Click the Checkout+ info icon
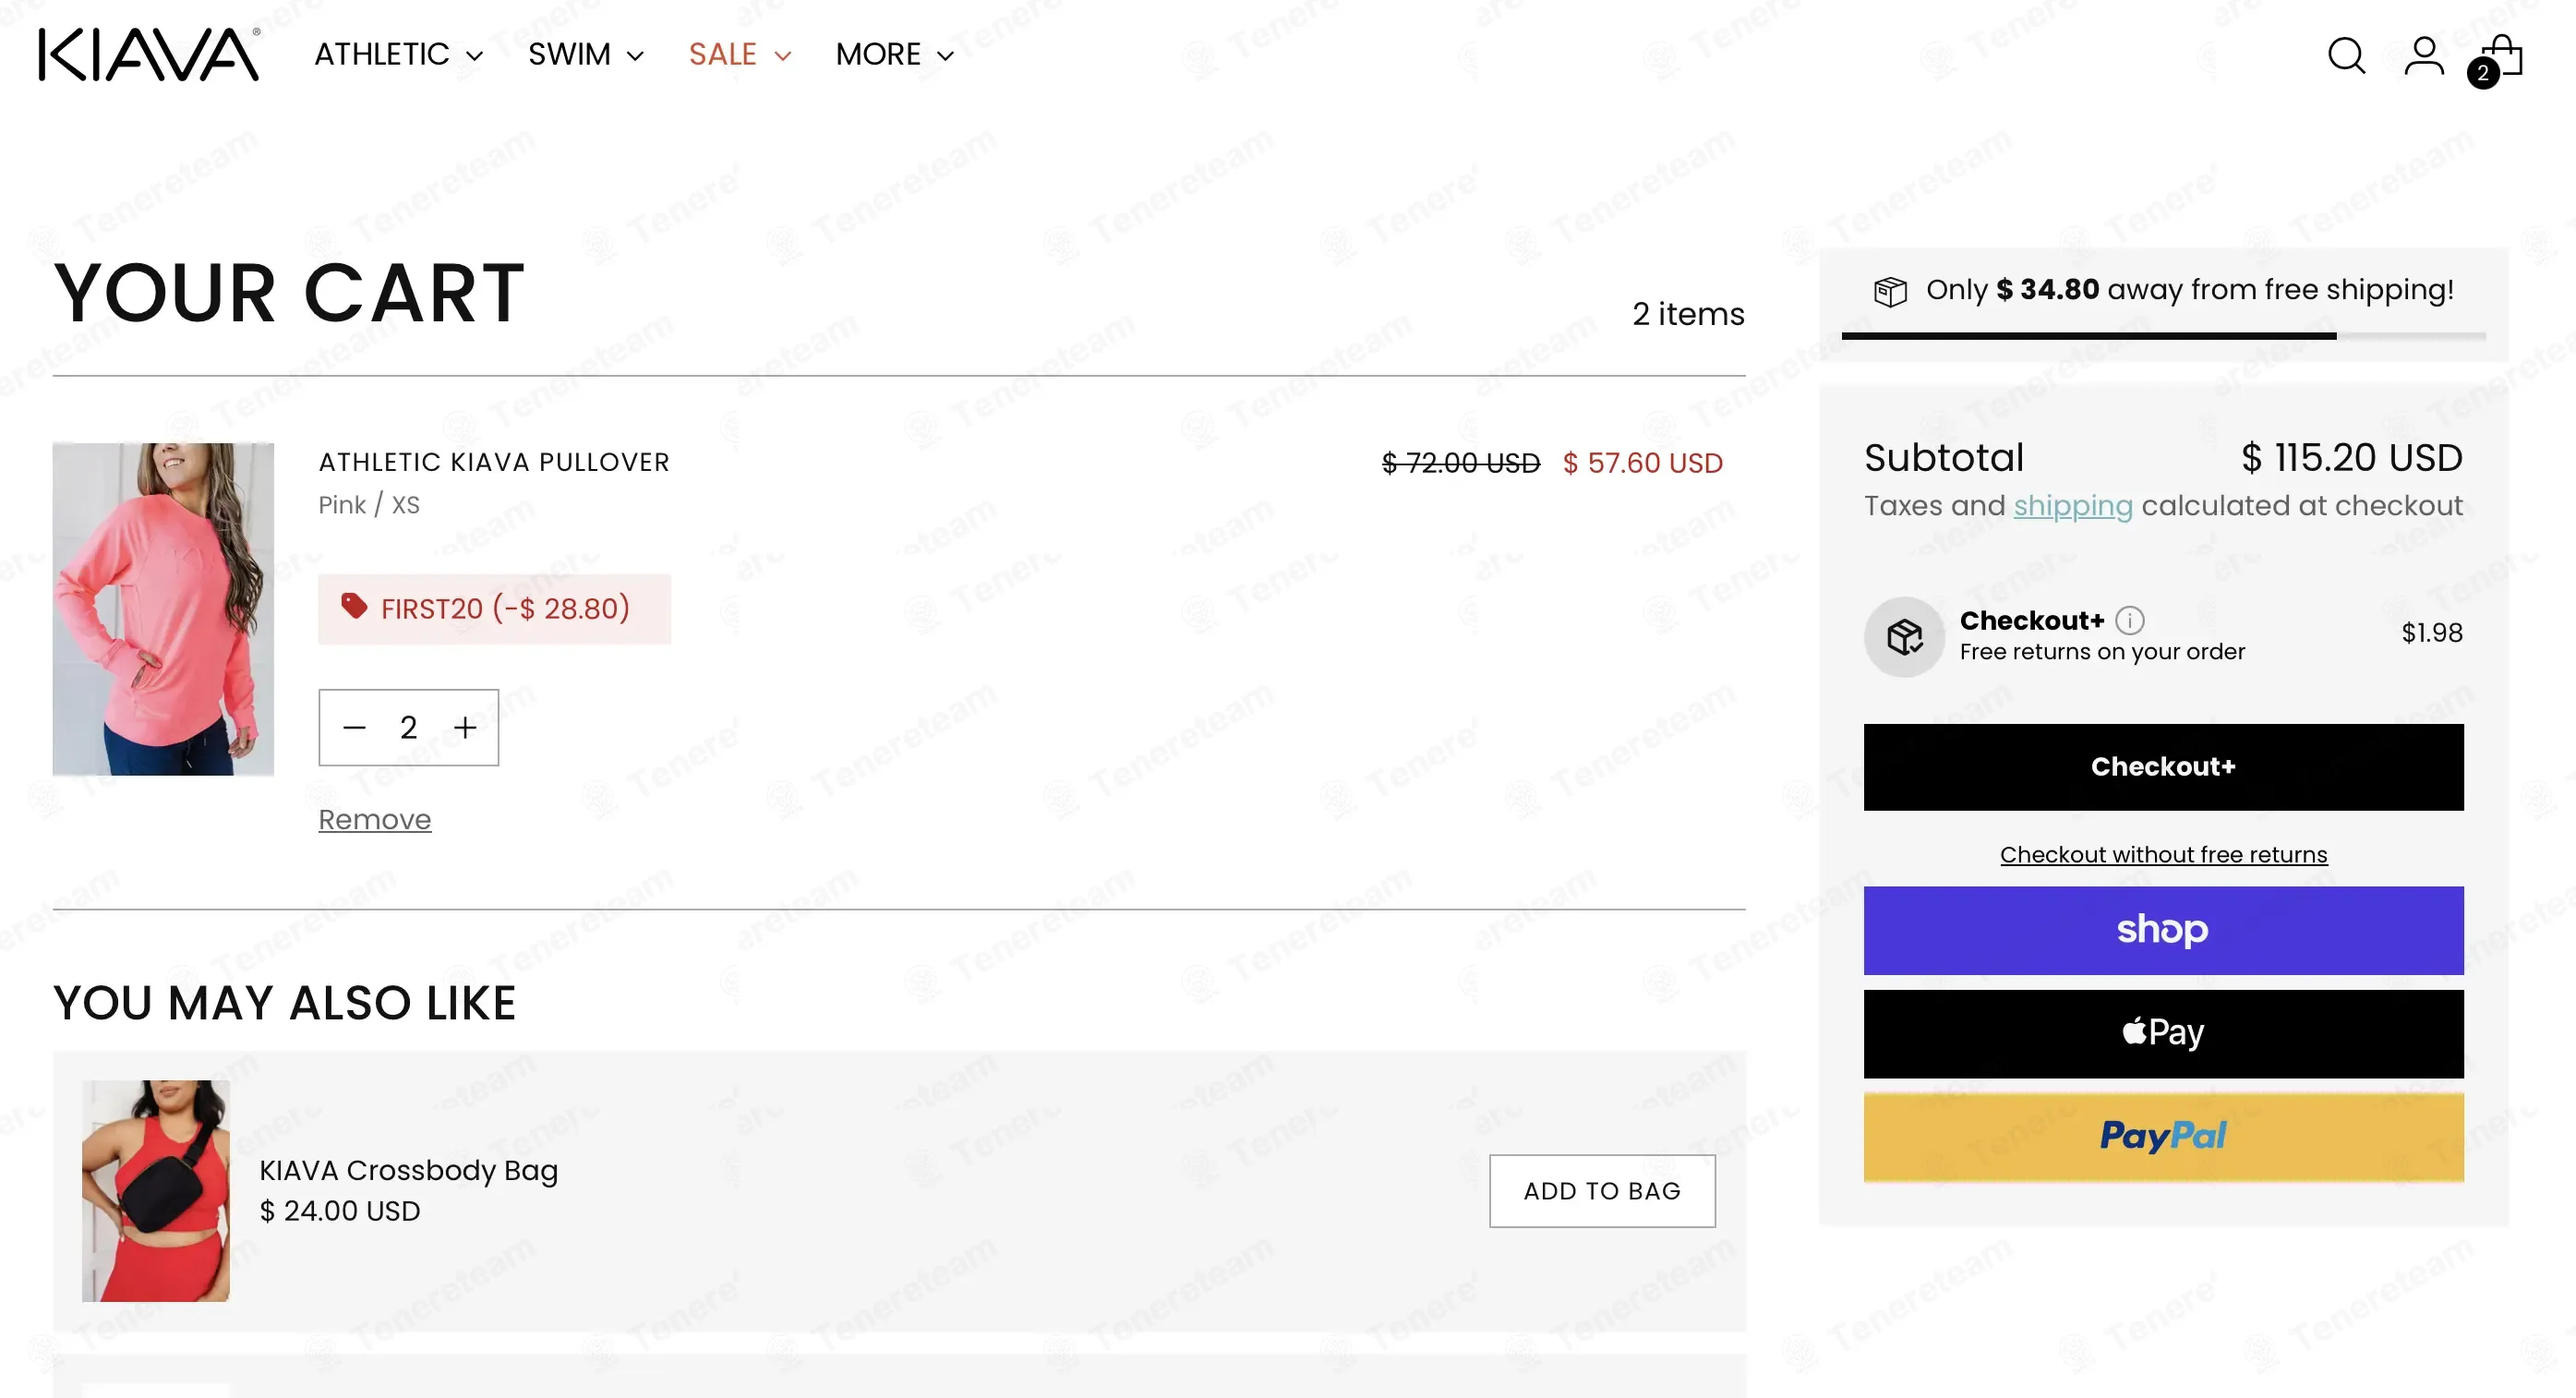2576x1398 pixels. (2130, 620)
